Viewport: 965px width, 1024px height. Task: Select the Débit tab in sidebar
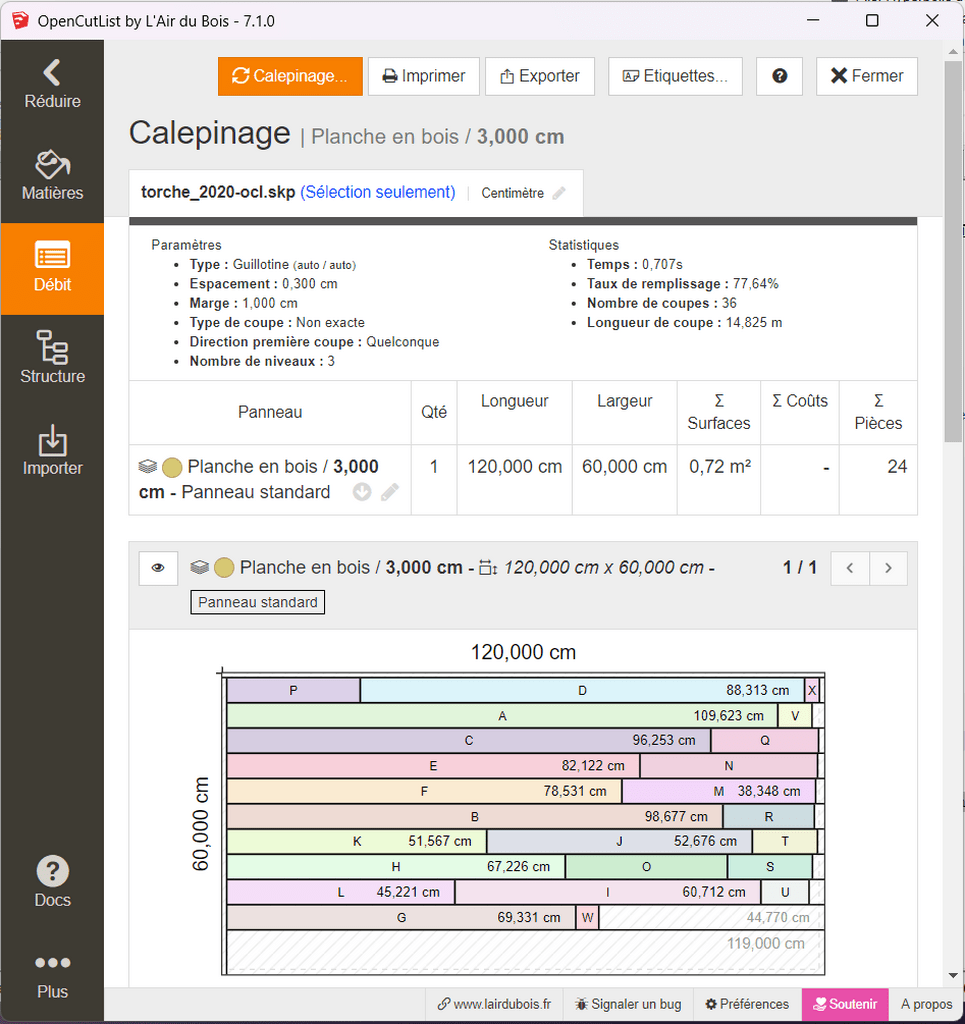pos(52,267)
